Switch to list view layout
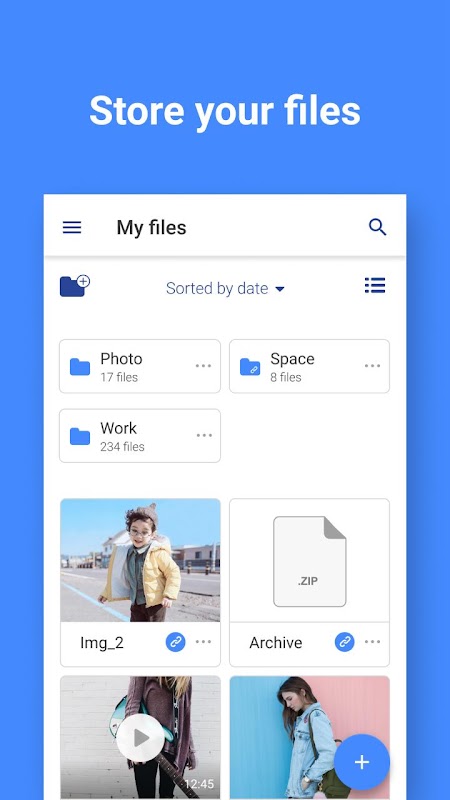The image size is (450, 800). pos(375,285)
